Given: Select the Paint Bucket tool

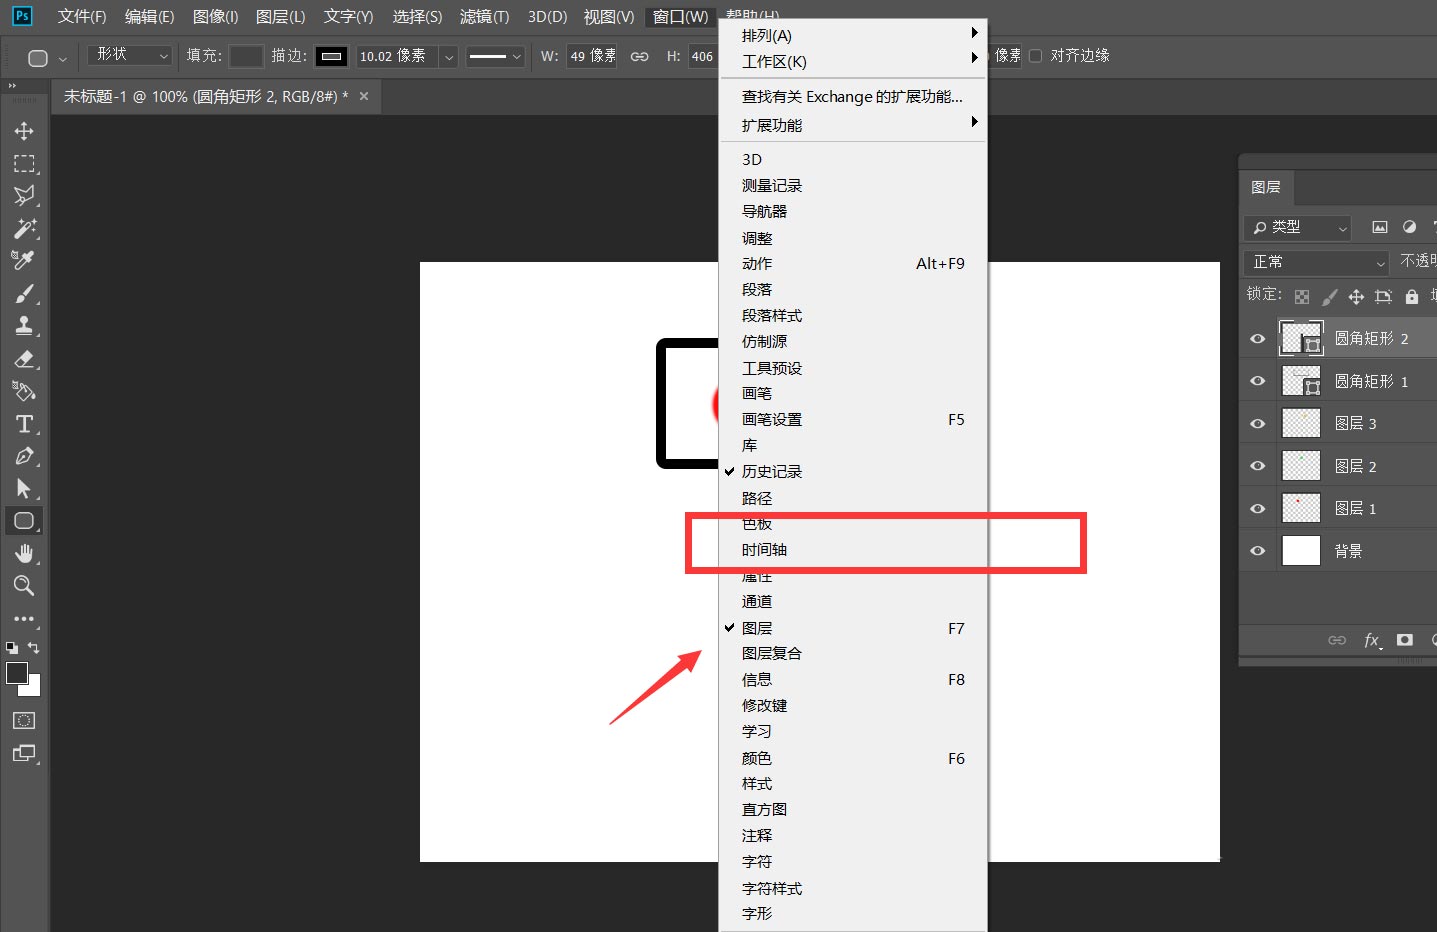Looking at the screenshot, I should 24,391.
